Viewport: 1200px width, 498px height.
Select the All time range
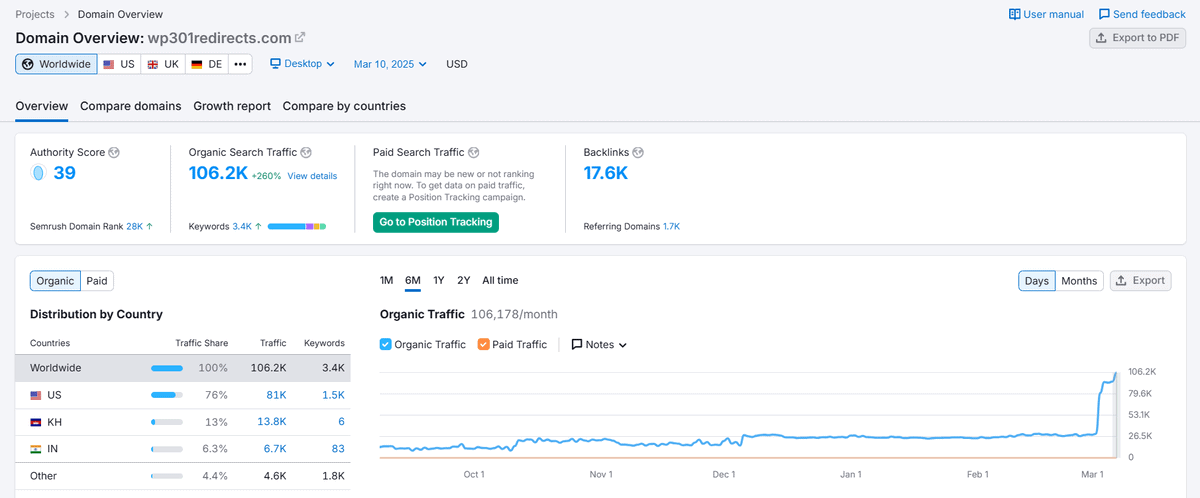tap(500, 280)
